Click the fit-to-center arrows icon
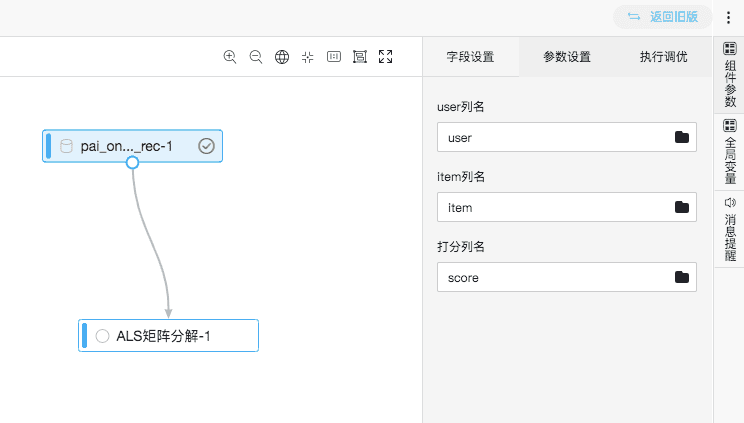The height and width of the screenshot is (423, 744). (x=308, y=57)
